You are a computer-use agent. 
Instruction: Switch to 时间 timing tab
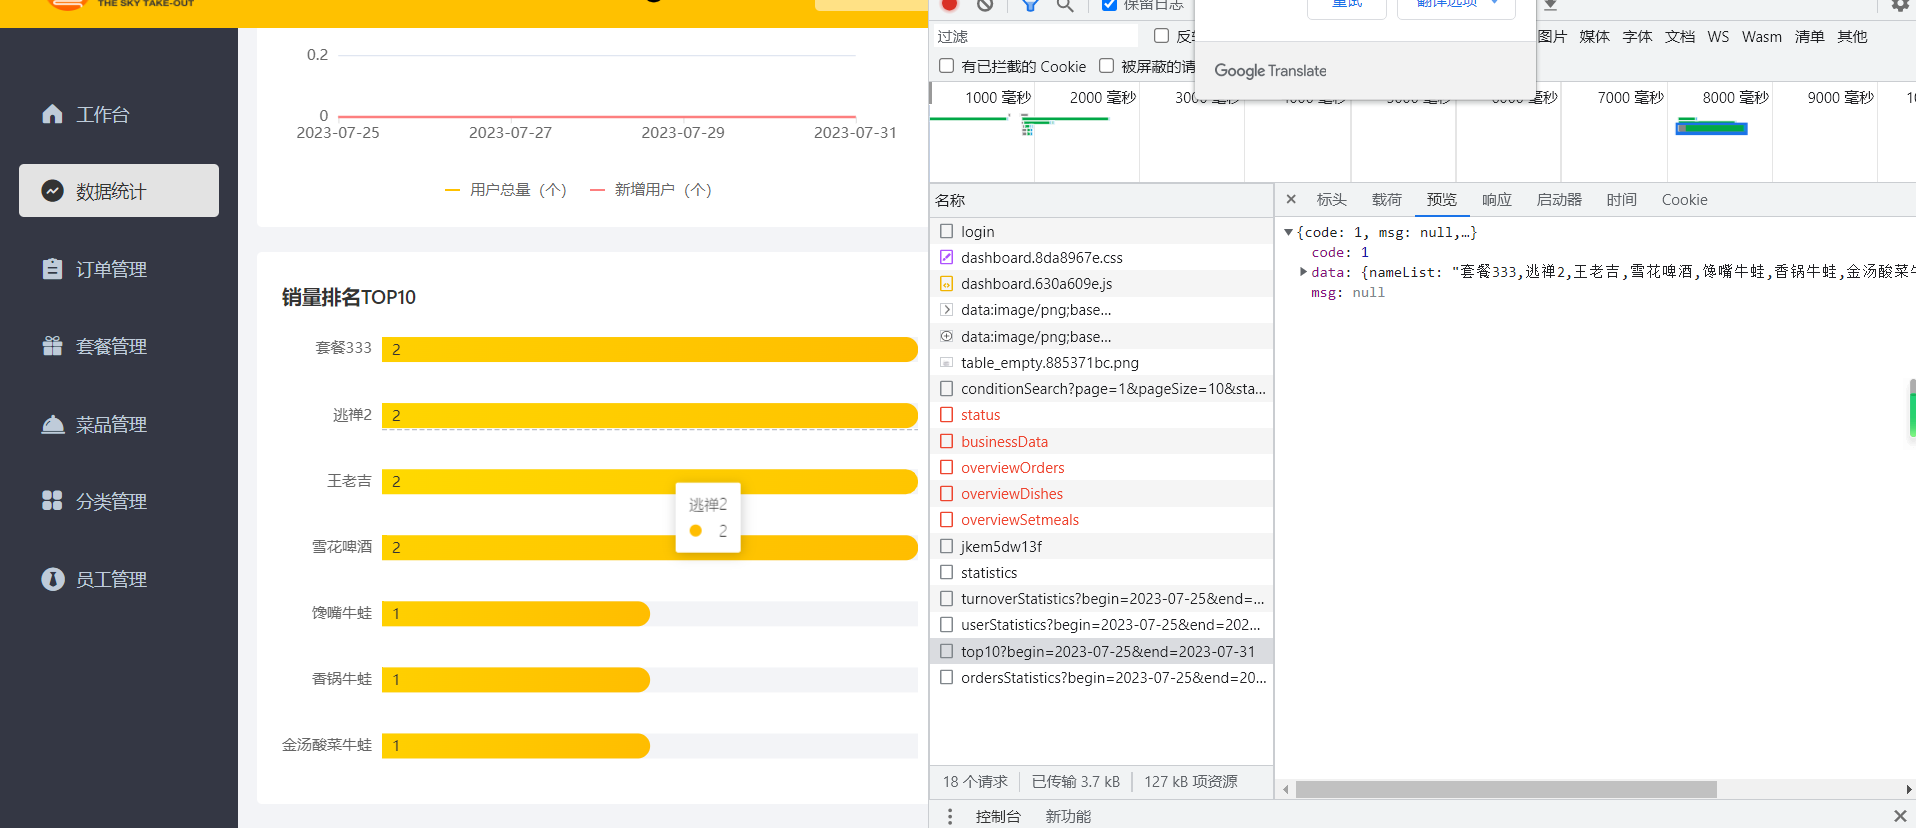pyautogui.click(x=1621, y=199)
